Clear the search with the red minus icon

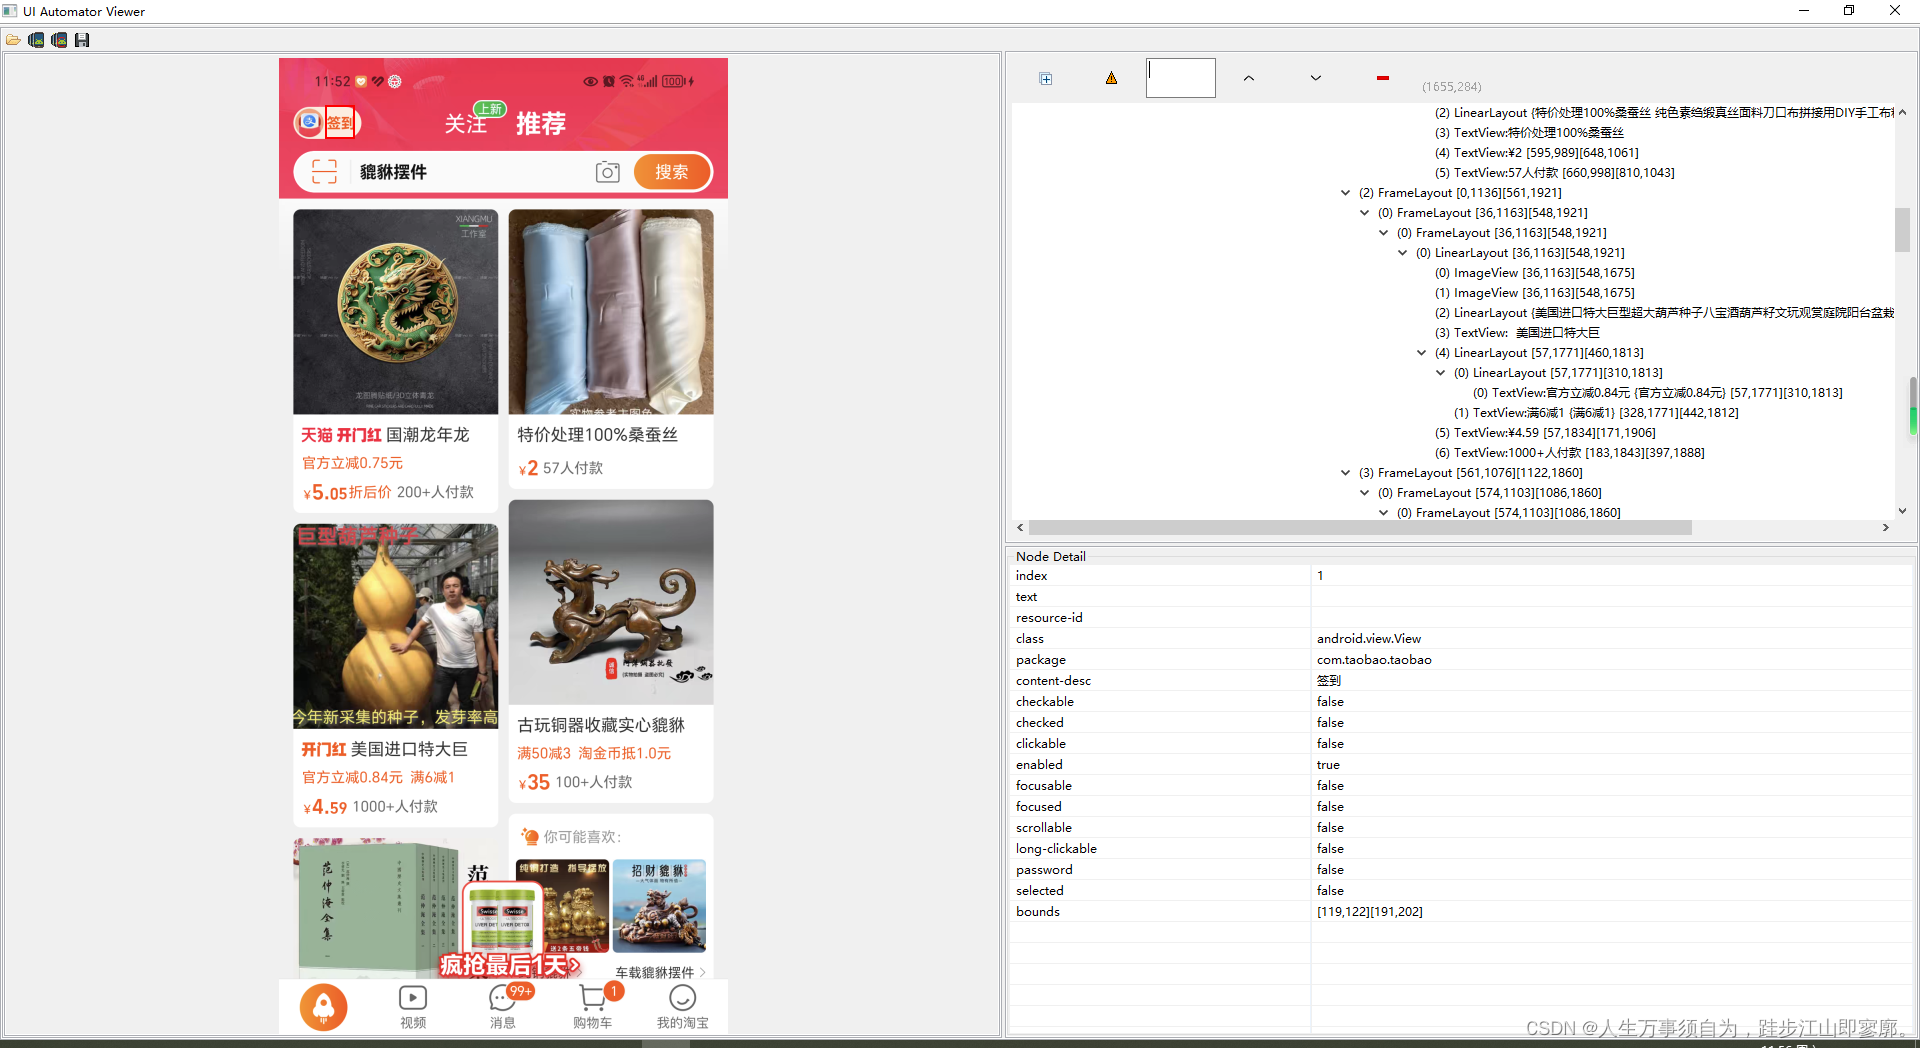[x=1383, y=78]
